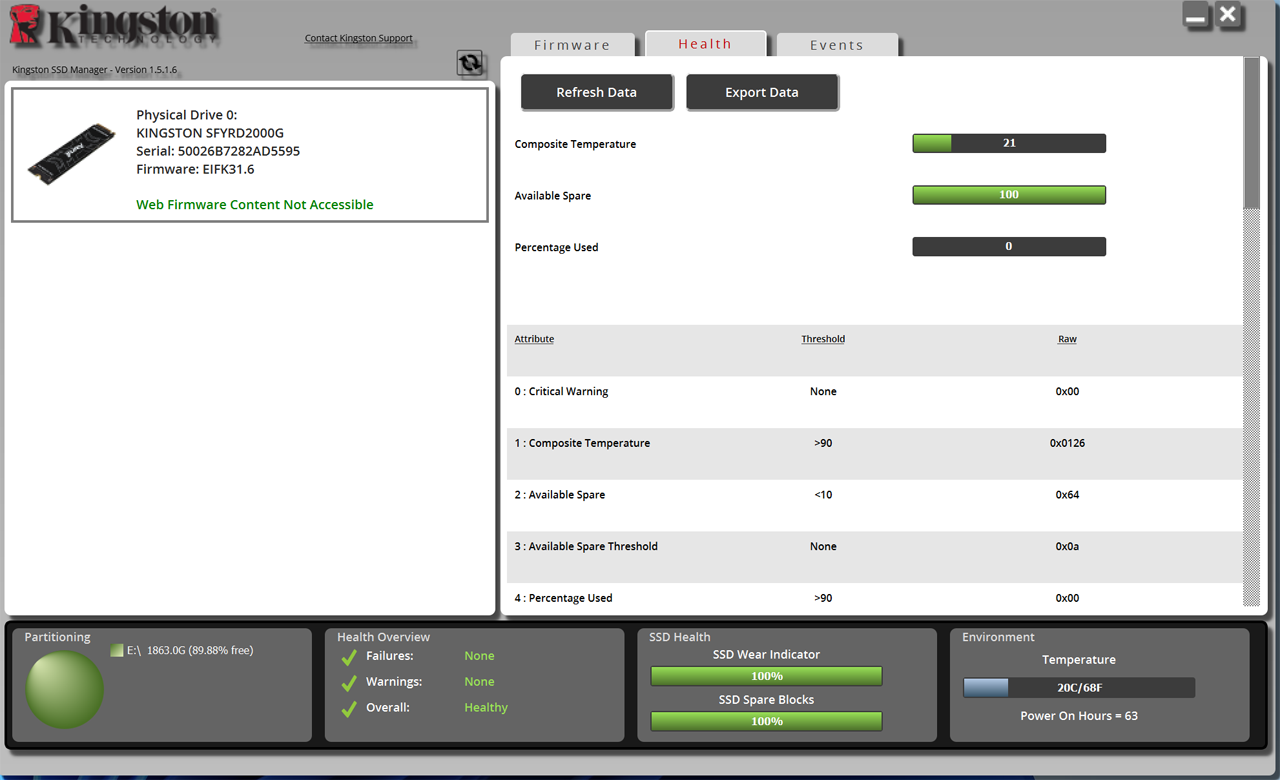Click the Refresh Data button
Screen dimensions: 1280x780
[x=597, y=91]
